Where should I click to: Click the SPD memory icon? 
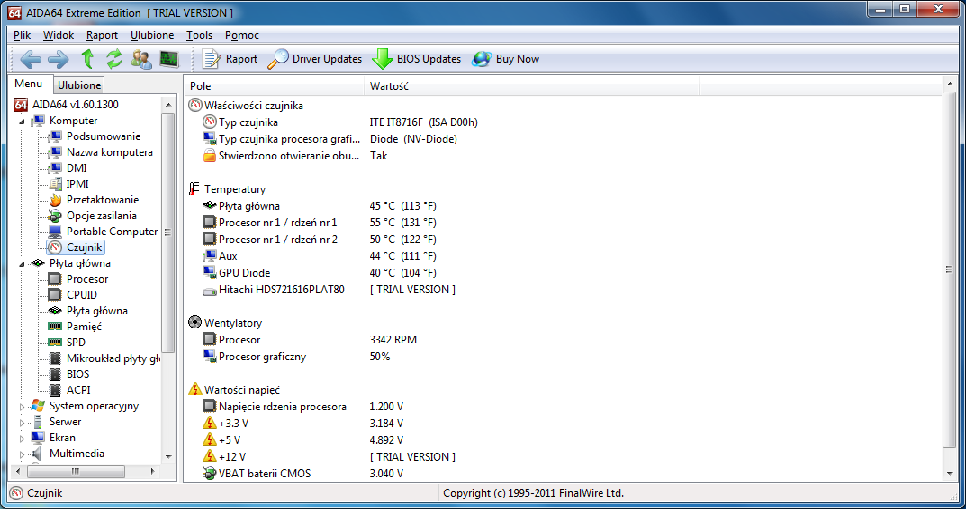[x=56, y=343]
